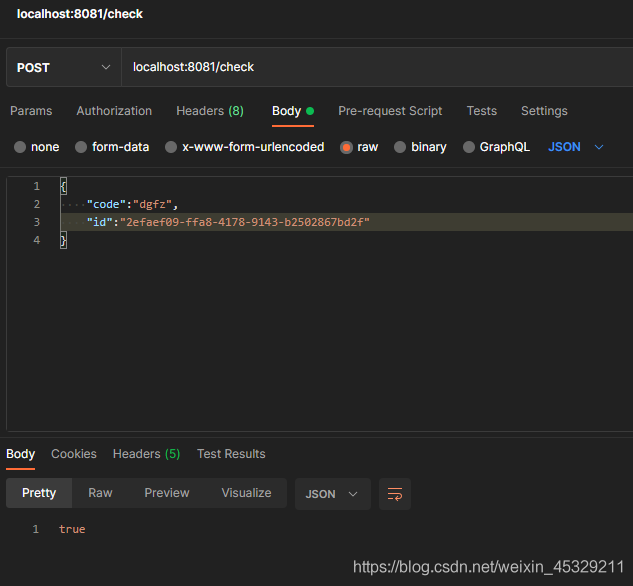Switch response view to Raw
This screenshot has width=633, height=586.
click(100, 493)
